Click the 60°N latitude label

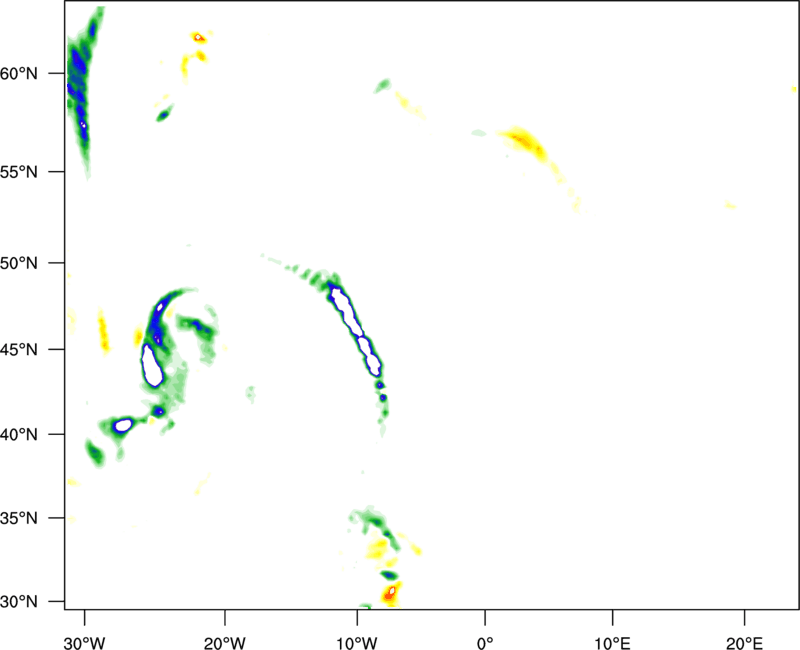(x=19, y=73)
